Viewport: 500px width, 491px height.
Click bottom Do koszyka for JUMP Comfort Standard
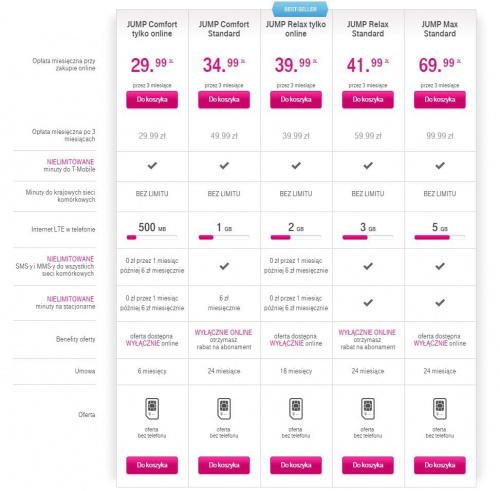pyautogui.click(x=224, y=465)
